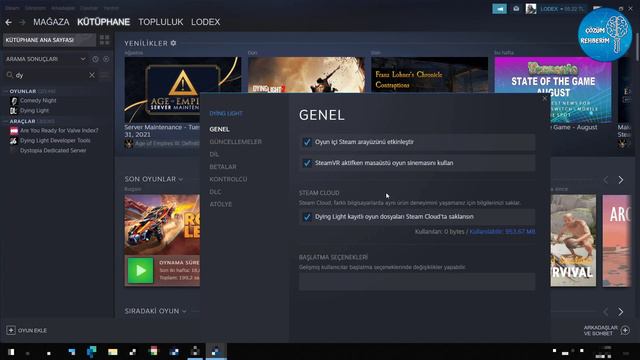Screen dimensions: 640x360
Task: Close the Dying Light properties dialog
Action: (x=544, y=98)
